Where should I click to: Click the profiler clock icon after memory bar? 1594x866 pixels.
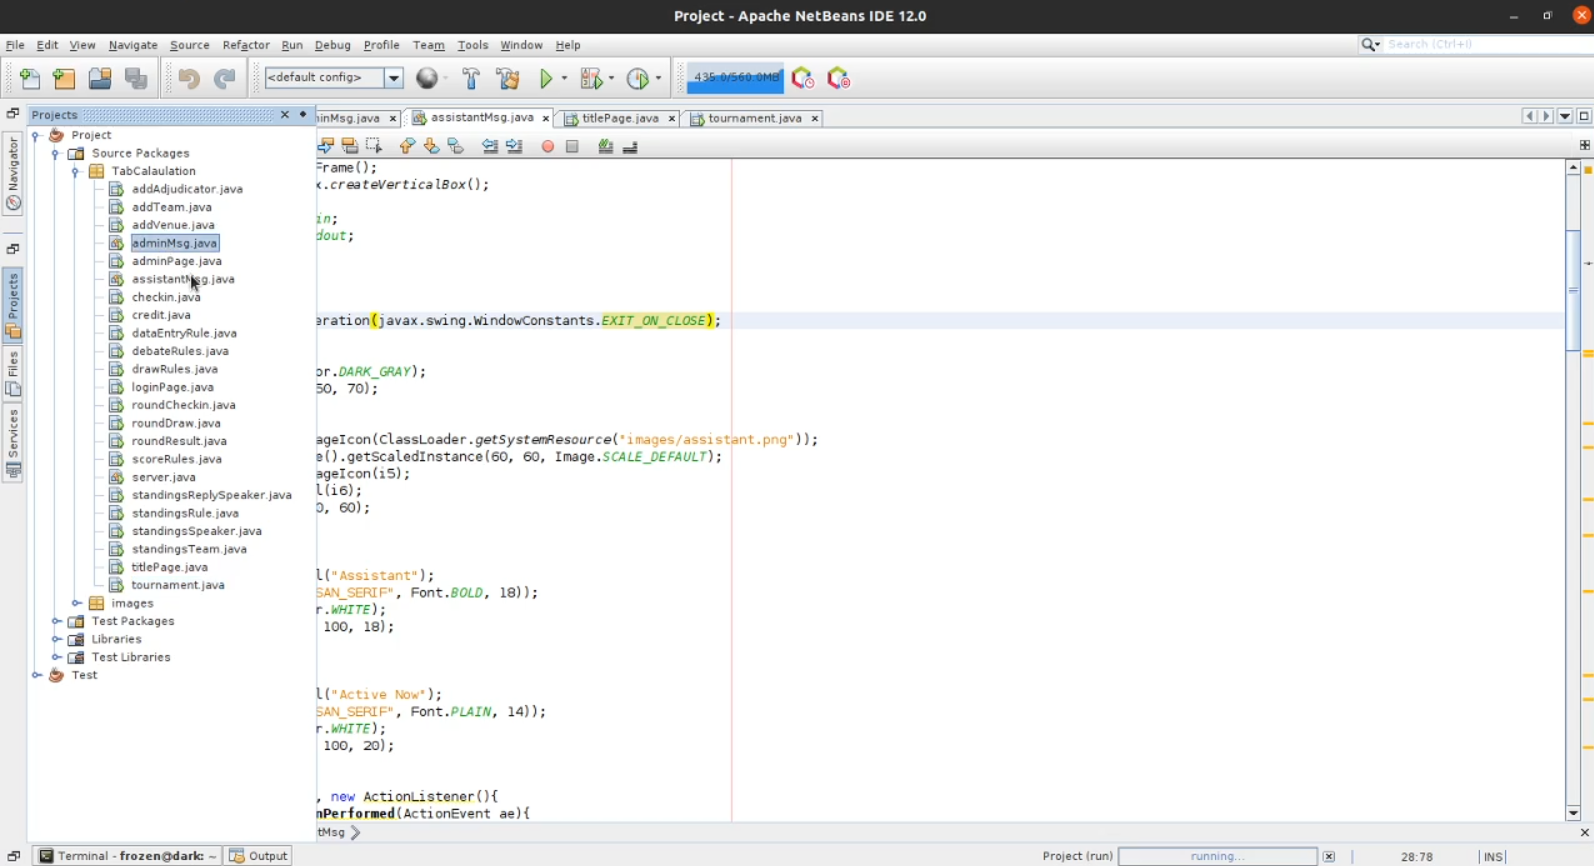[x=802, y=78]
